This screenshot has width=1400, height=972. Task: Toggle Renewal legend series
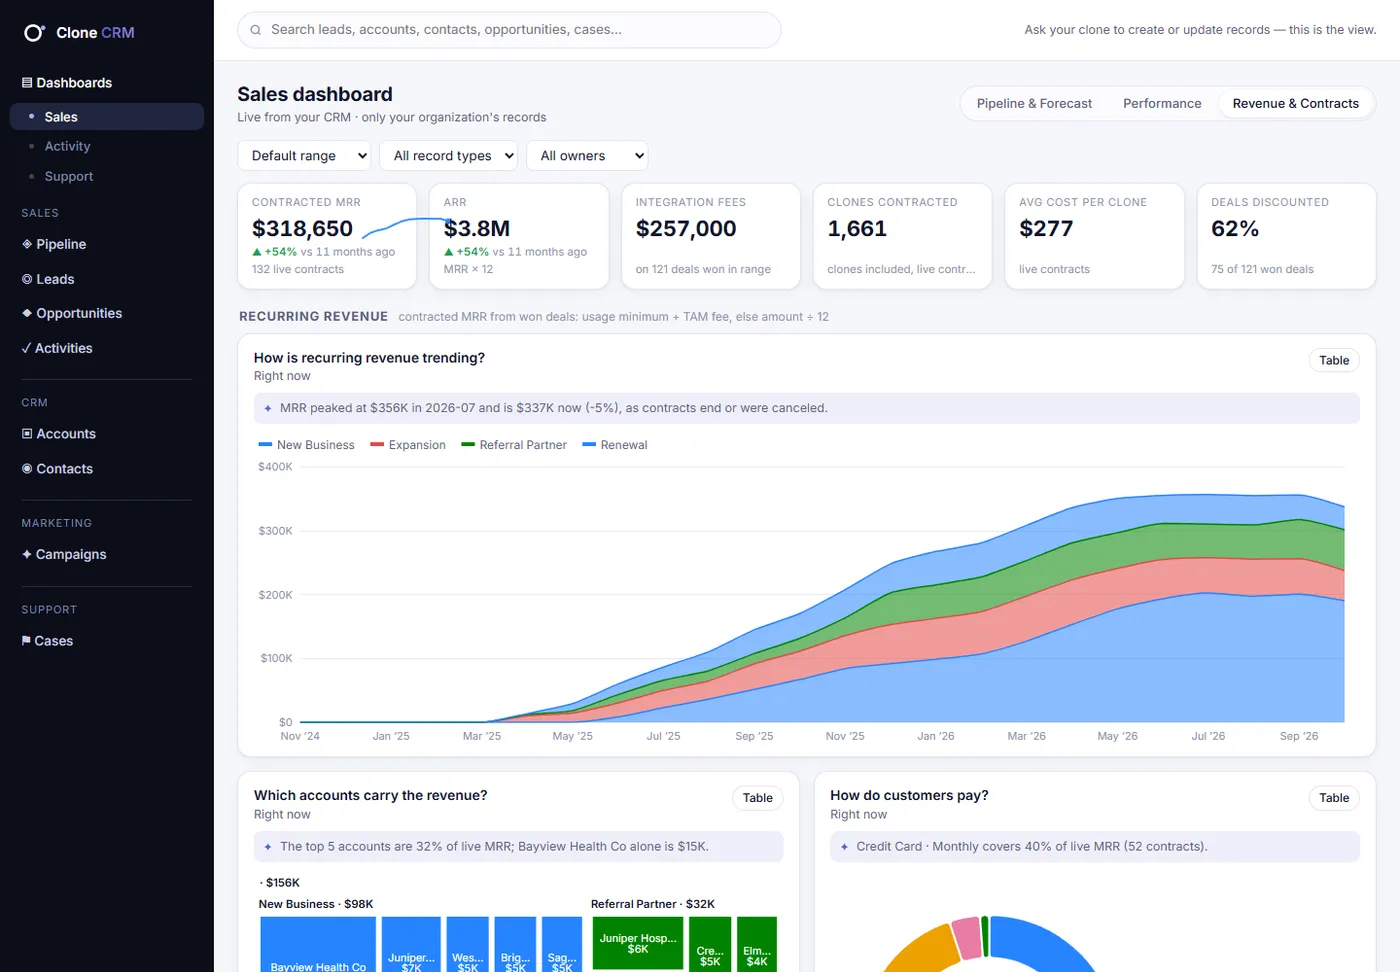click(x=615, y=445)
